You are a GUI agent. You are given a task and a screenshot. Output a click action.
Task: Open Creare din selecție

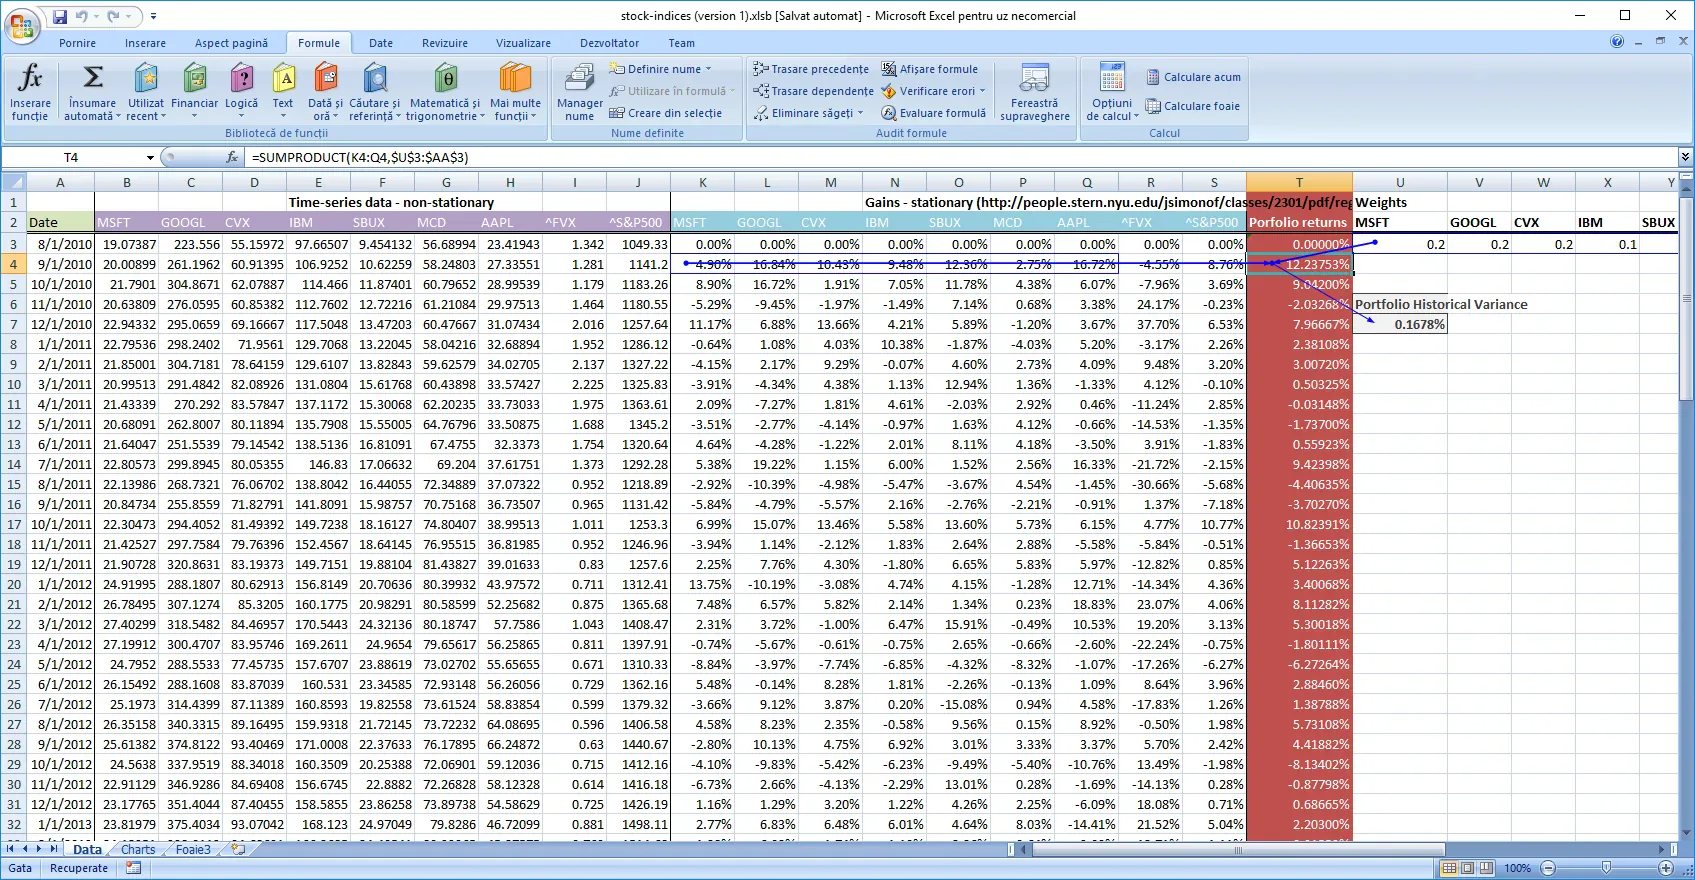[x=666, y=113]
